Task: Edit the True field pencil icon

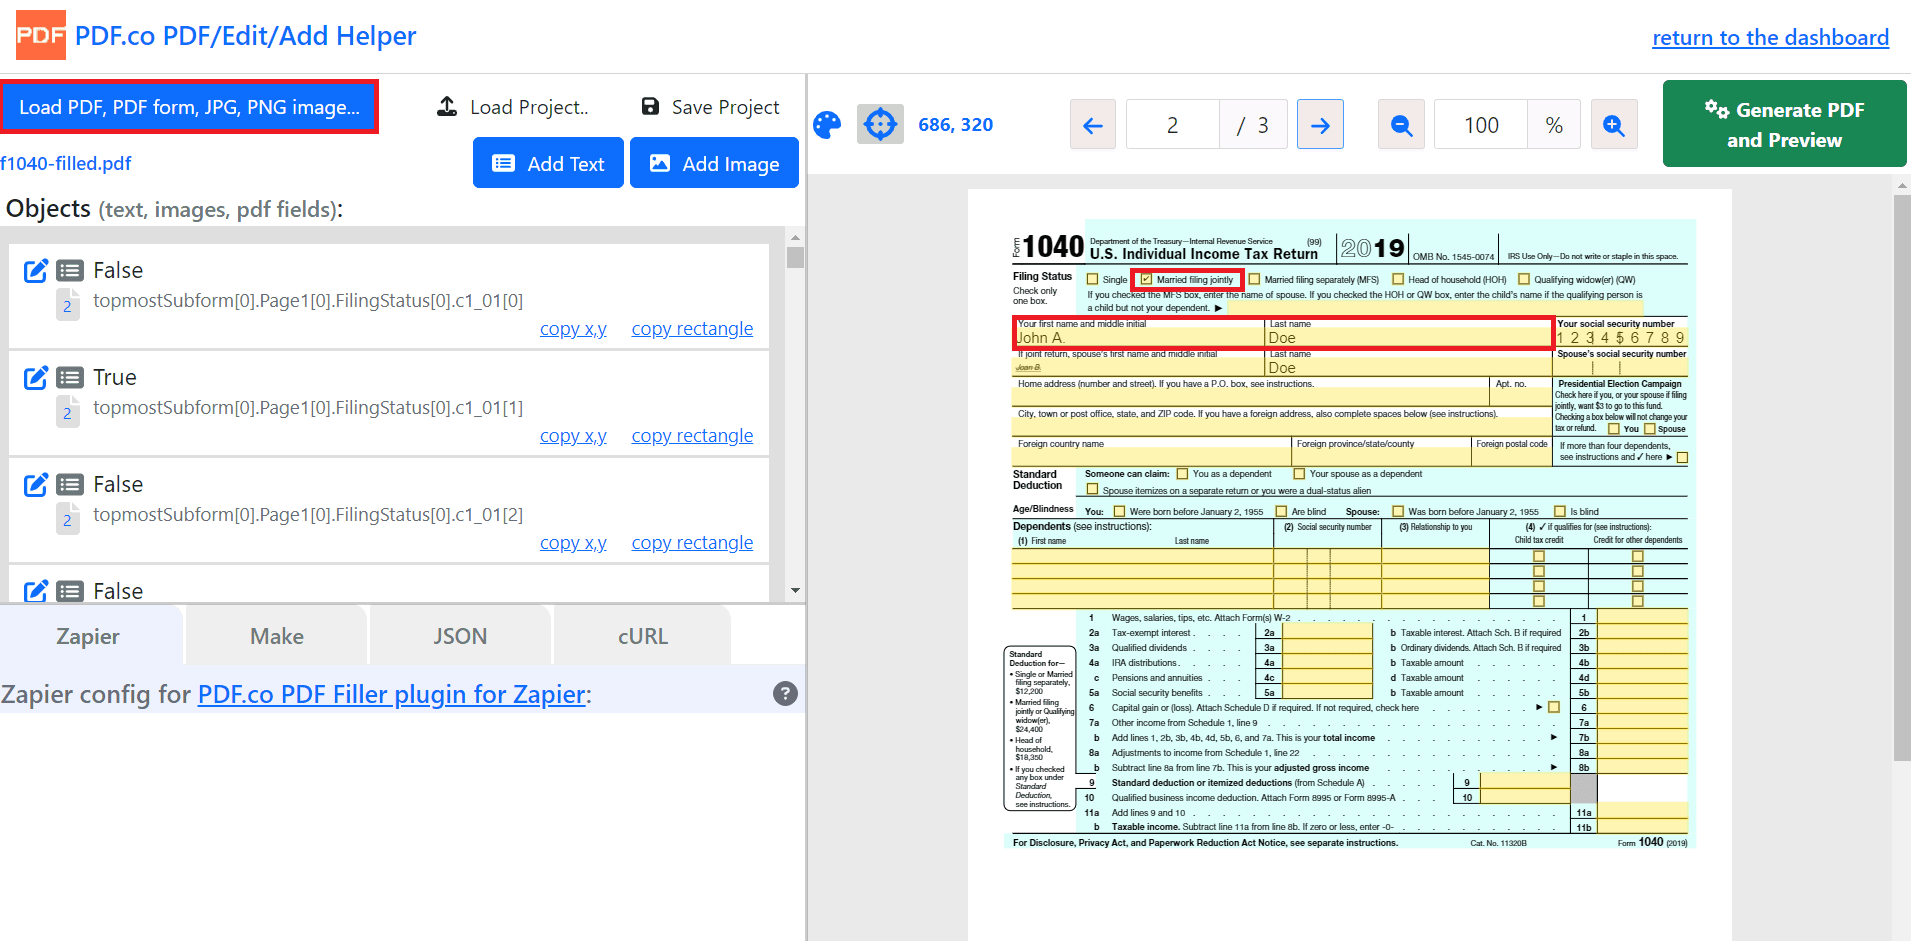Action: (x=36, y=378)
